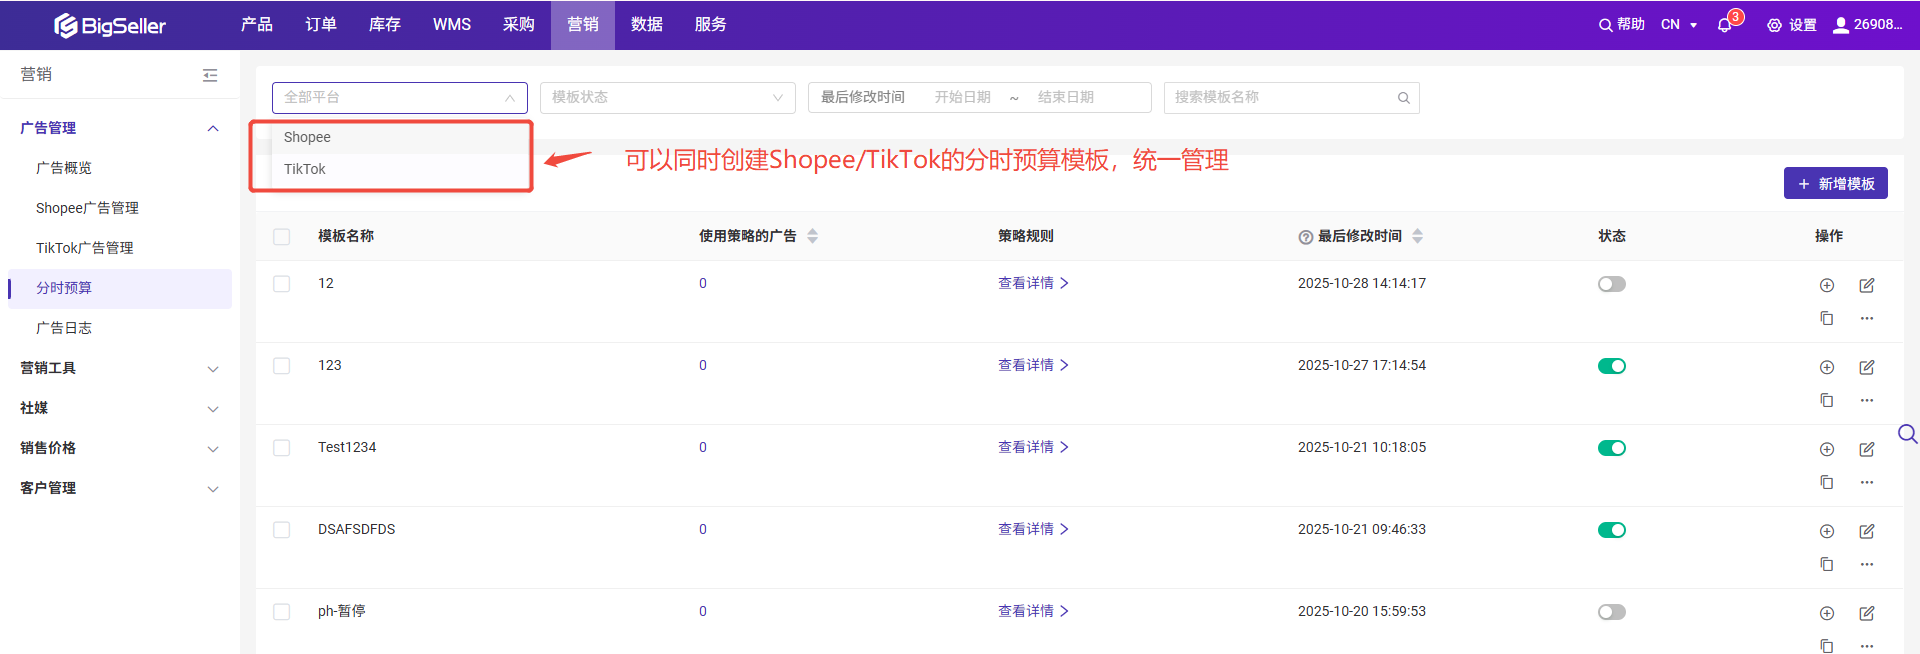This screenshot has width=1920, height=654.
Task: Enable the status toggle for template 12
Action: pos(1611,284)
